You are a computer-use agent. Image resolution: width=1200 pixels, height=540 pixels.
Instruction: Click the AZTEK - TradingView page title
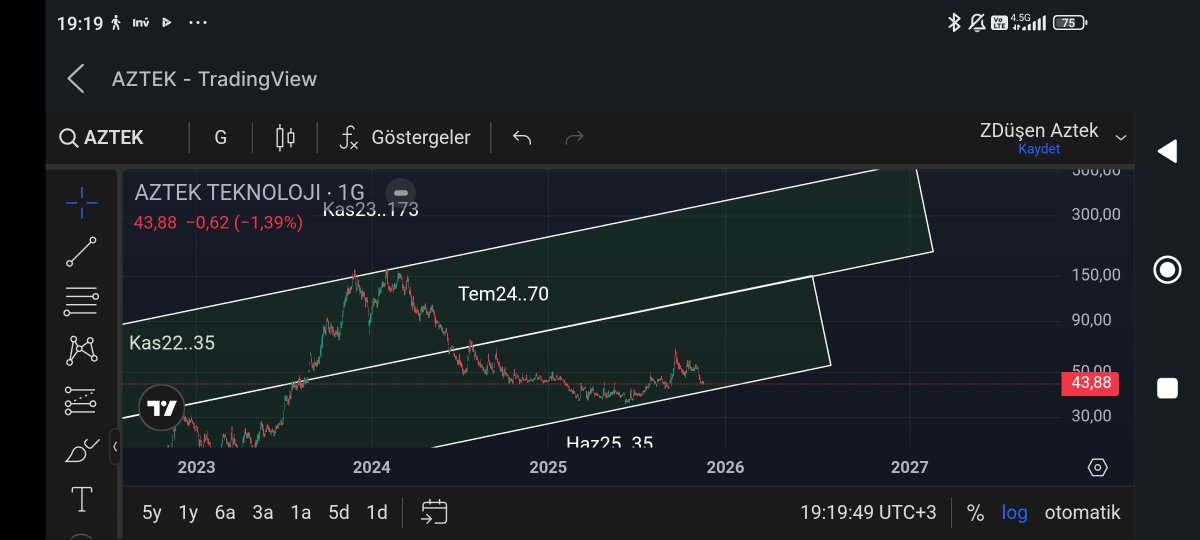[x=214, y=79]
